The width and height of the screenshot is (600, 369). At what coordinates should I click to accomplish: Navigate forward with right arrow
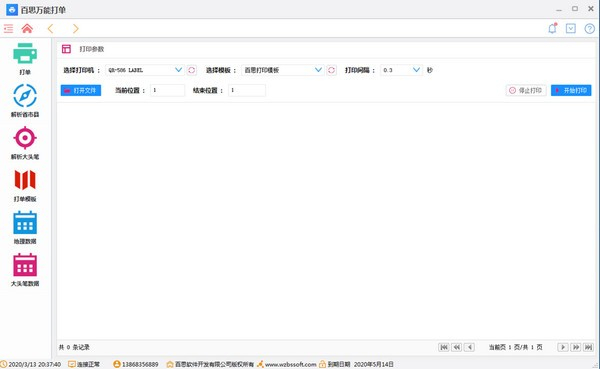[75, 29]
